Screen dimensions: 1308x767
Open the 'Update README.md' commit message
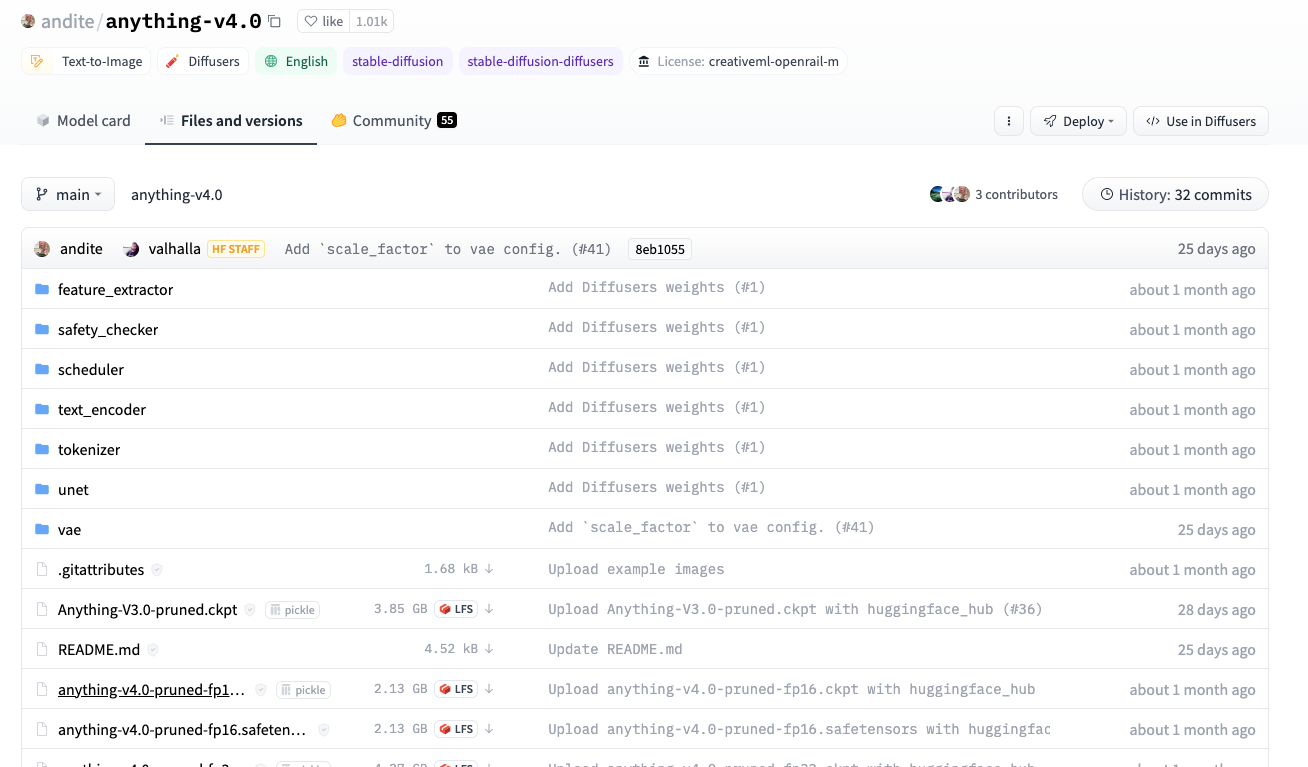click(615, 649)
